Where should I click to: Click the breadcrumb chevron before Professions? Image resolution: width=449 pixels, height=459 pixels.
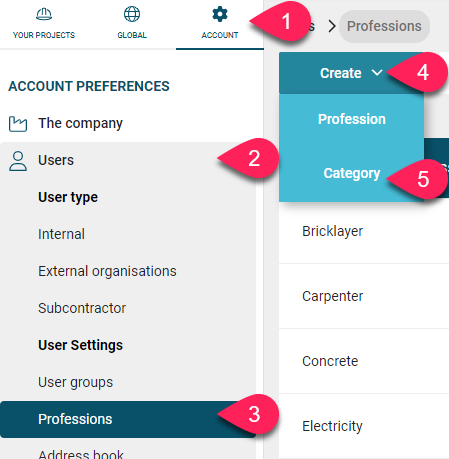[332, 26]
